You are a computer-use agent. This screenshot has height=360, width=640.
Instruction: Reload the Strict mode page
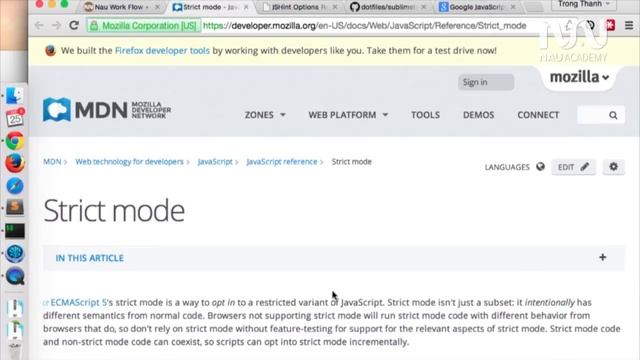click(74, 26)
